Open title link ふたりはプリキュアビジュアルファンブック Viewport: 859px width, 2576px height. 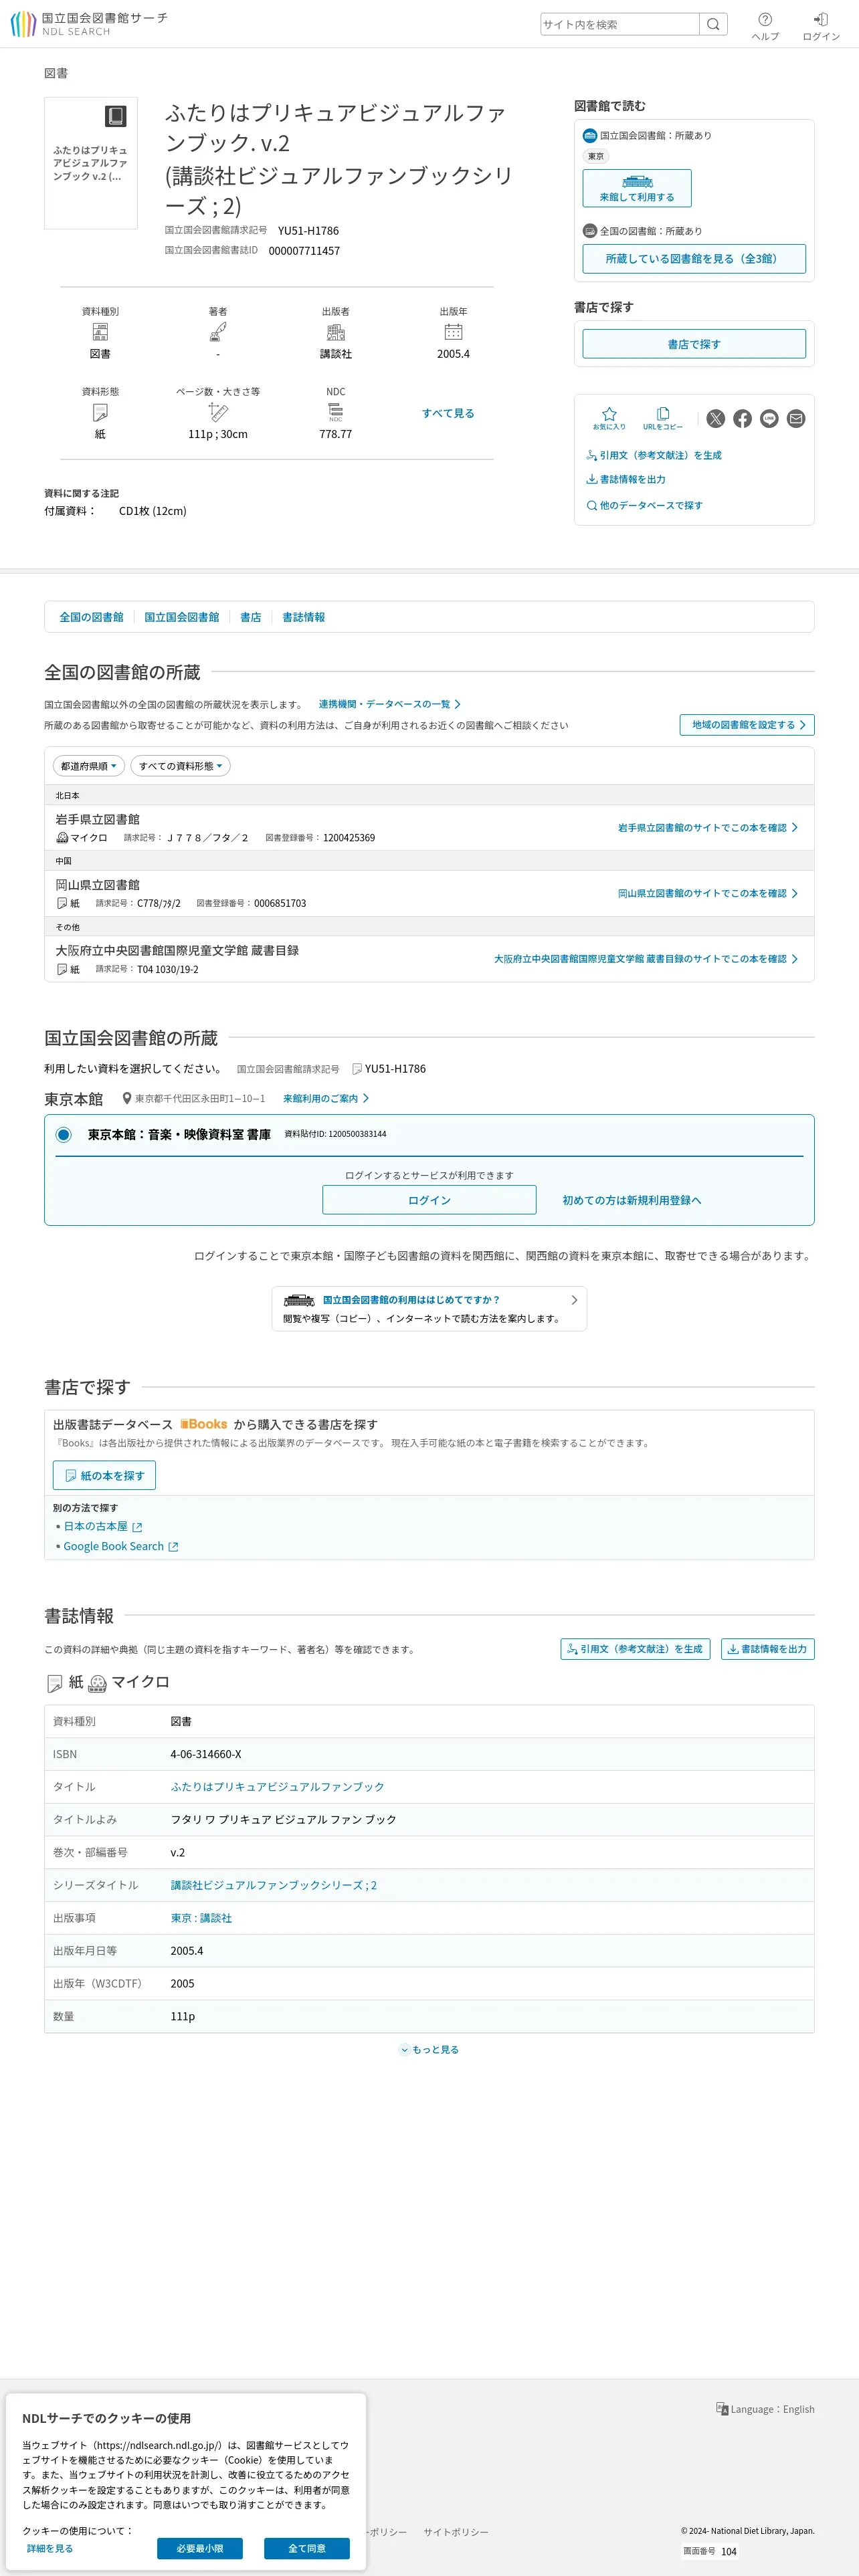coord(277,1787)
